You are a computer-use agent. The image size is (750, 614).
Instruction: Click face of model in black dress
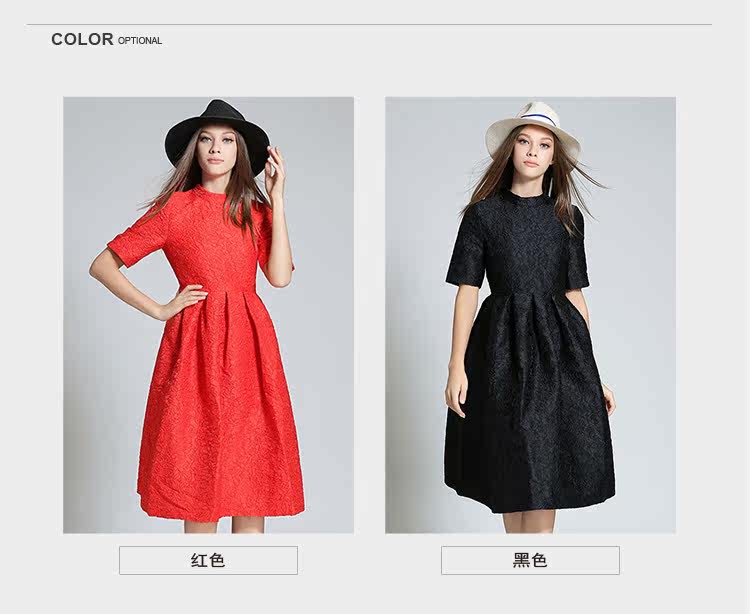(x=534, y=147)
